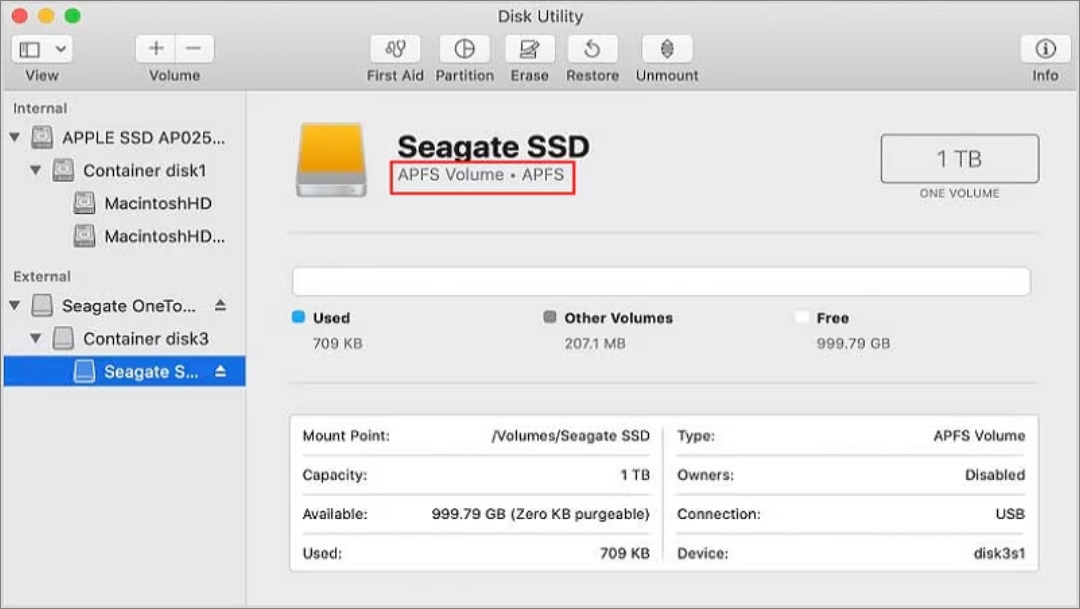This screenshot has height=609, width=1080.
Task: Click the disk usage bar
Action: [x=661, y=282]
